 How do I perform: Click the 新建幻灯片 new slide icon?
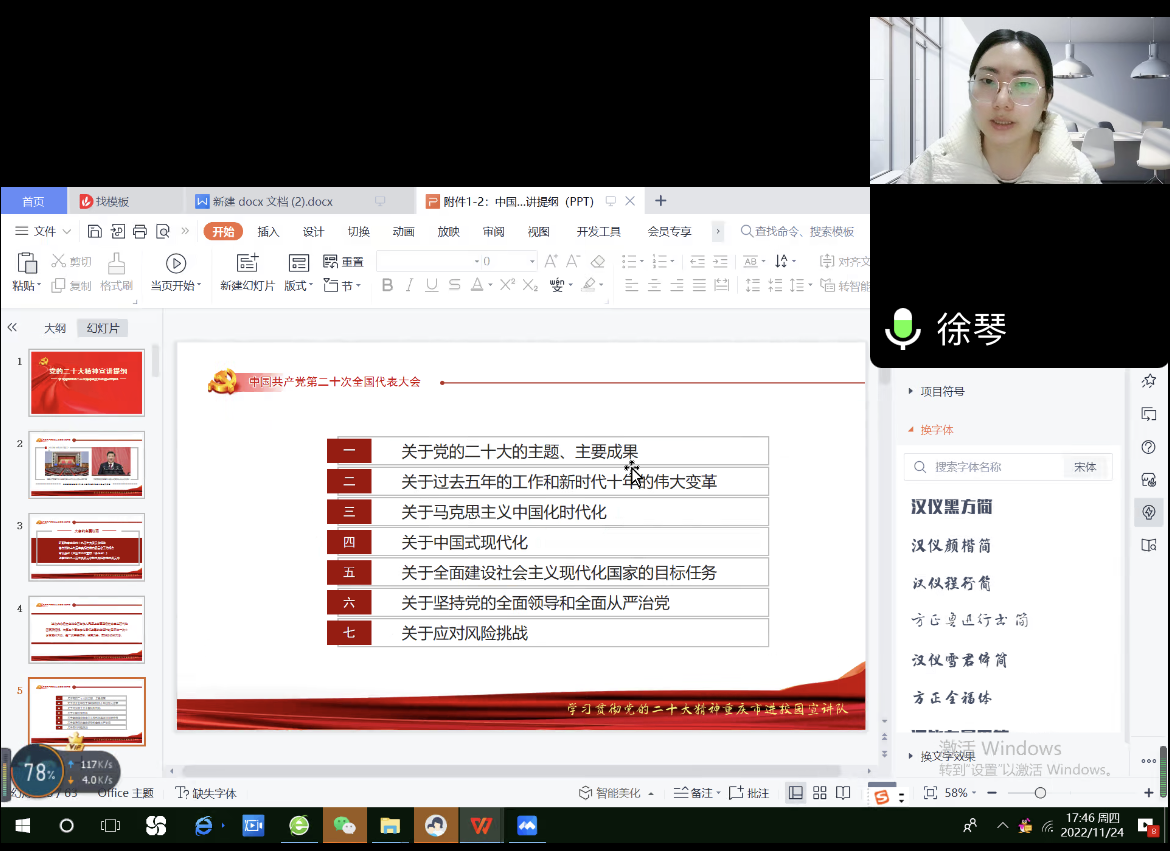pos(247,263)
